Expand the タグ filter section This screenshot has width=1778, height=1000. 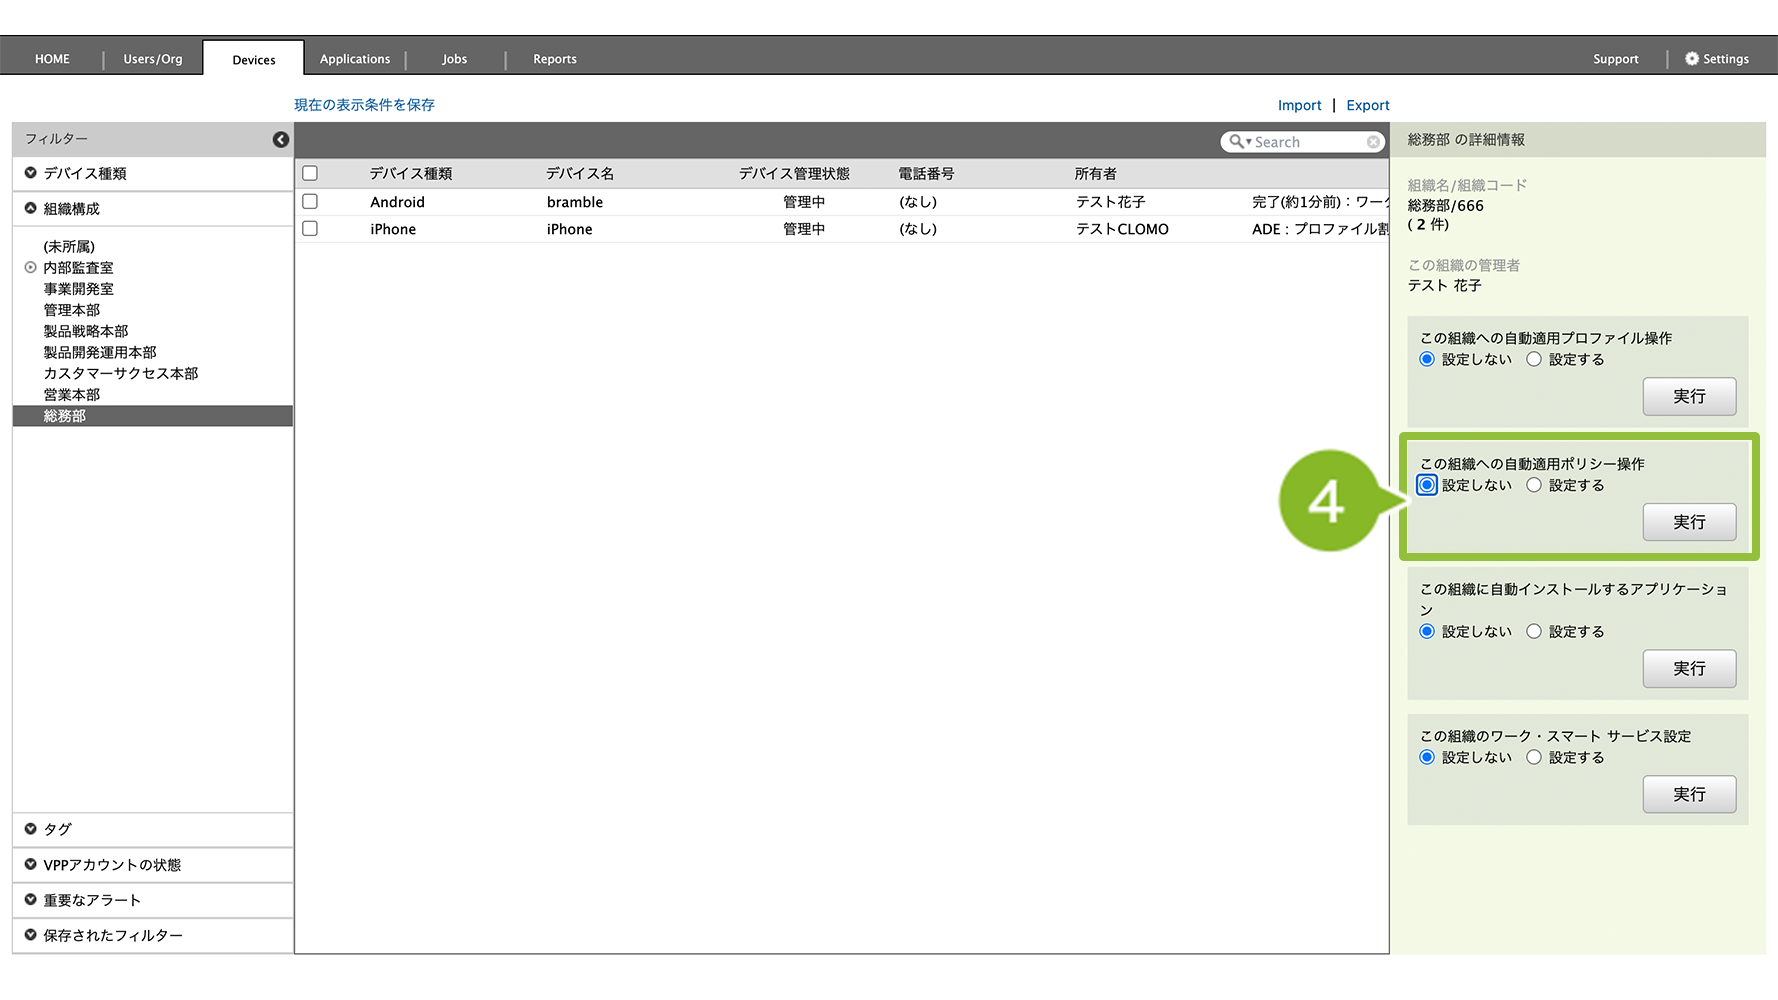[31, 829]
